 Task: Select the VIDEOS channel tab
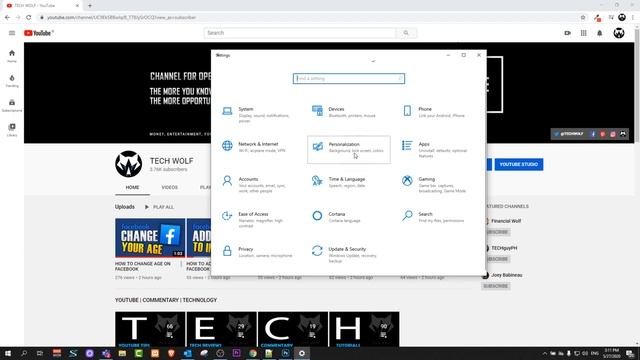pyautogui.click(x=169, y=187)
